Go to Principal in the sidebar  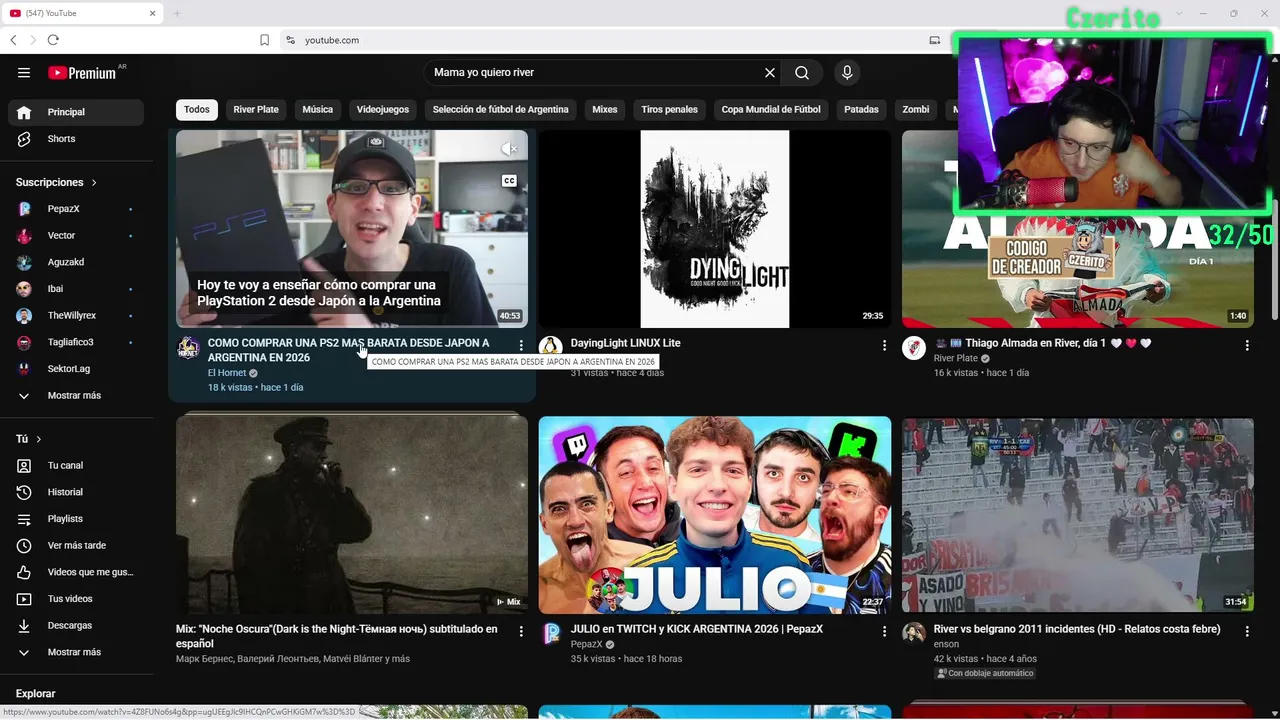76,112
